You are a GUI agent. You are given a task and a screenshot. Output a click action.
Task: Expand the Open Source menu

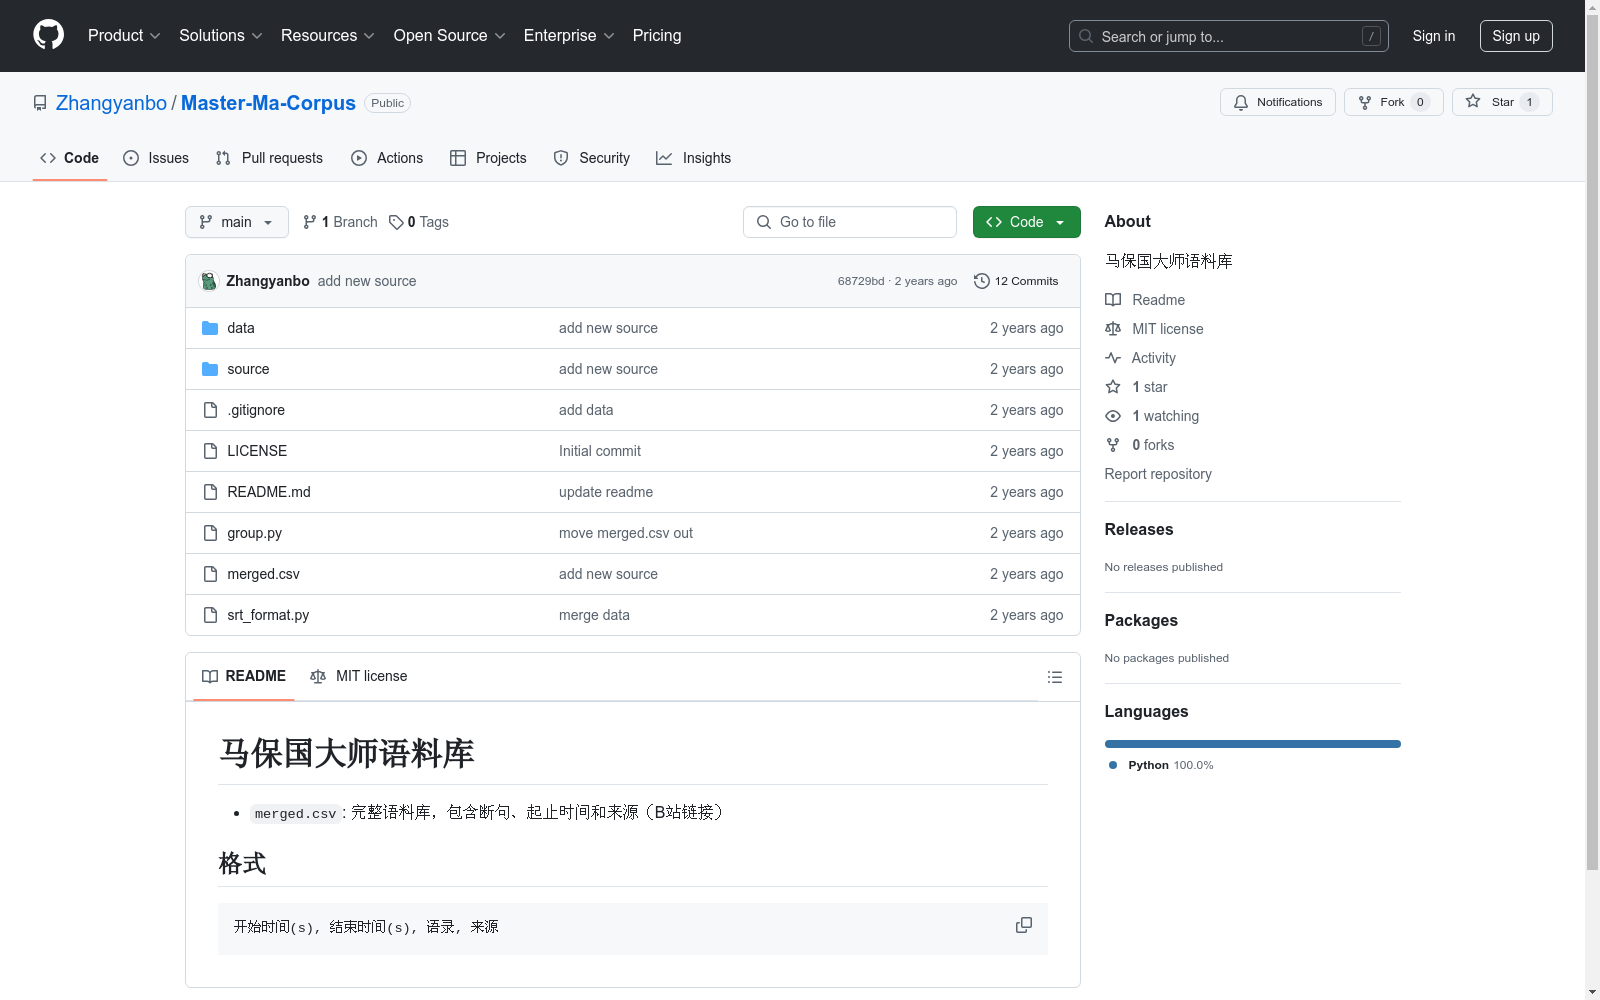click(x=449, y=36)
